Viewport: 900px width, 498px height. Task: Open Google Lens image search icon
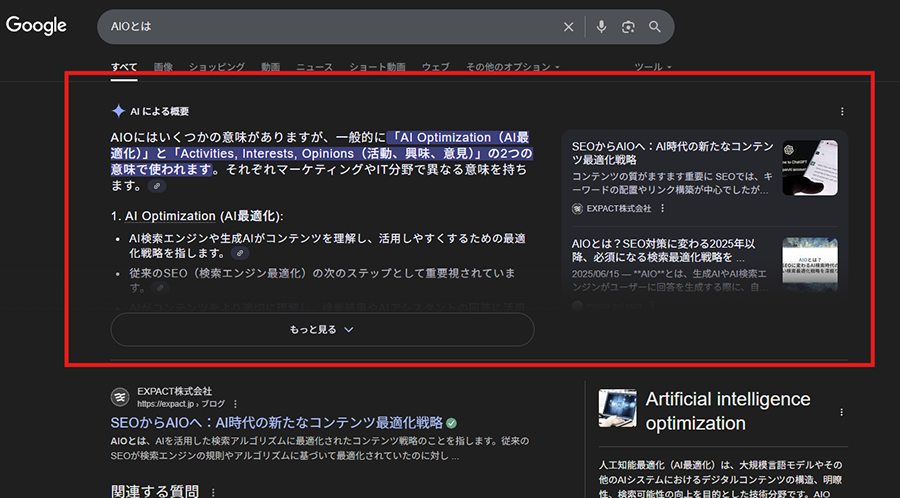[628, 27]
